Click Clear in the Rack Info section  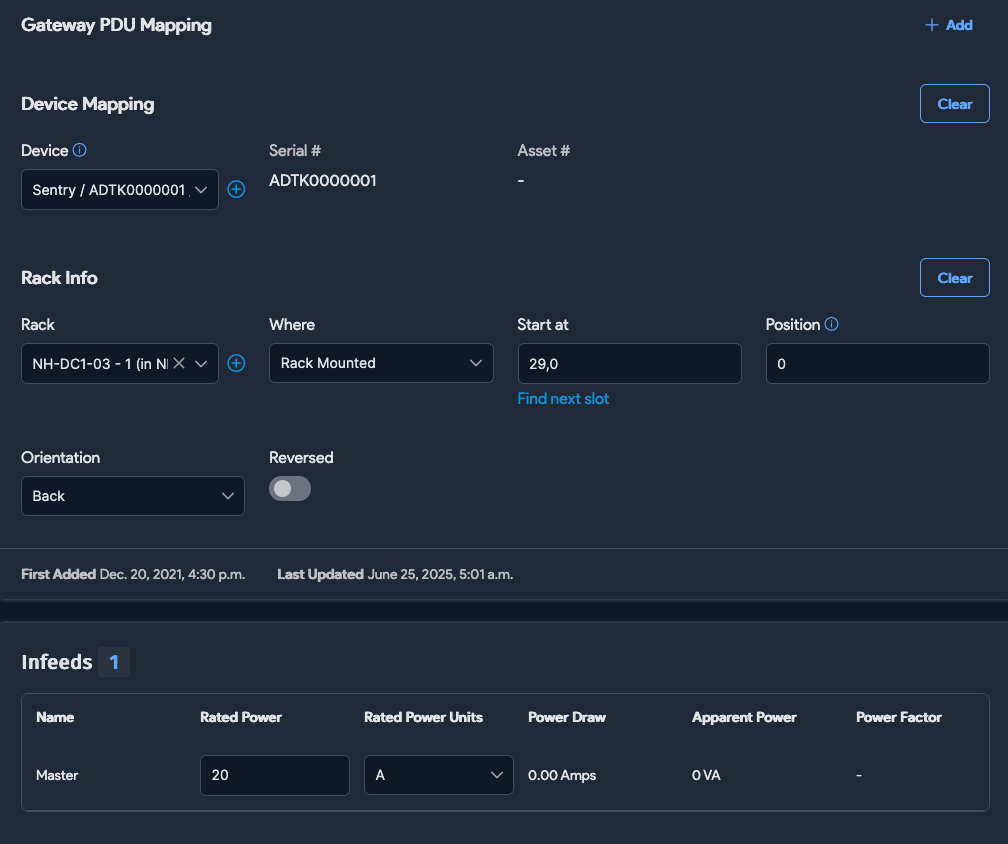[954, 277]
